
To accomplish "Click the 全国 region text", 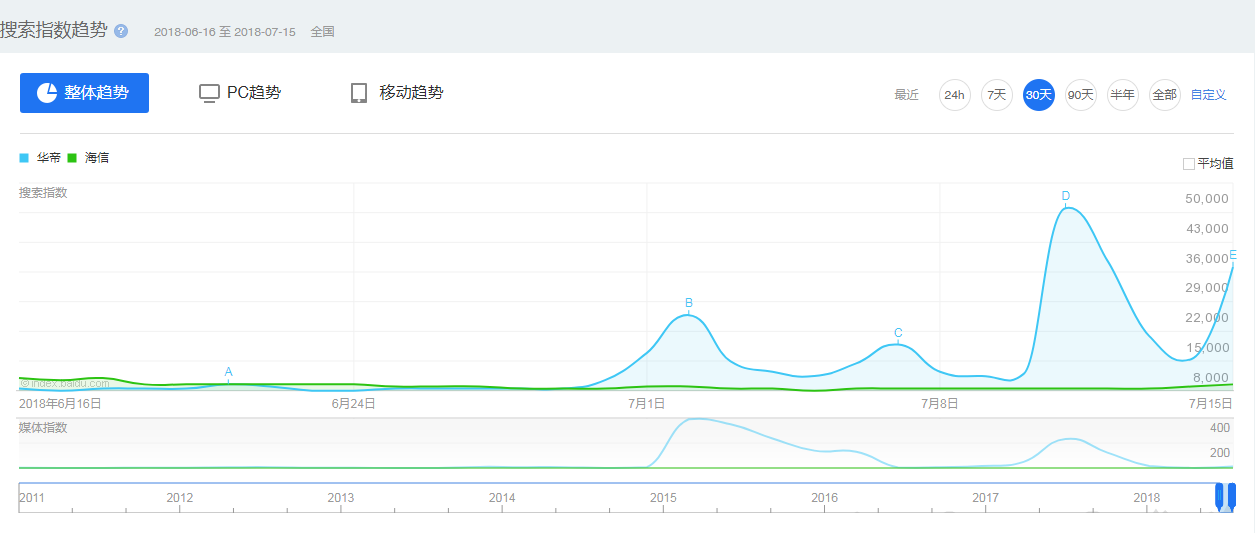I will [x=322, y=32].
